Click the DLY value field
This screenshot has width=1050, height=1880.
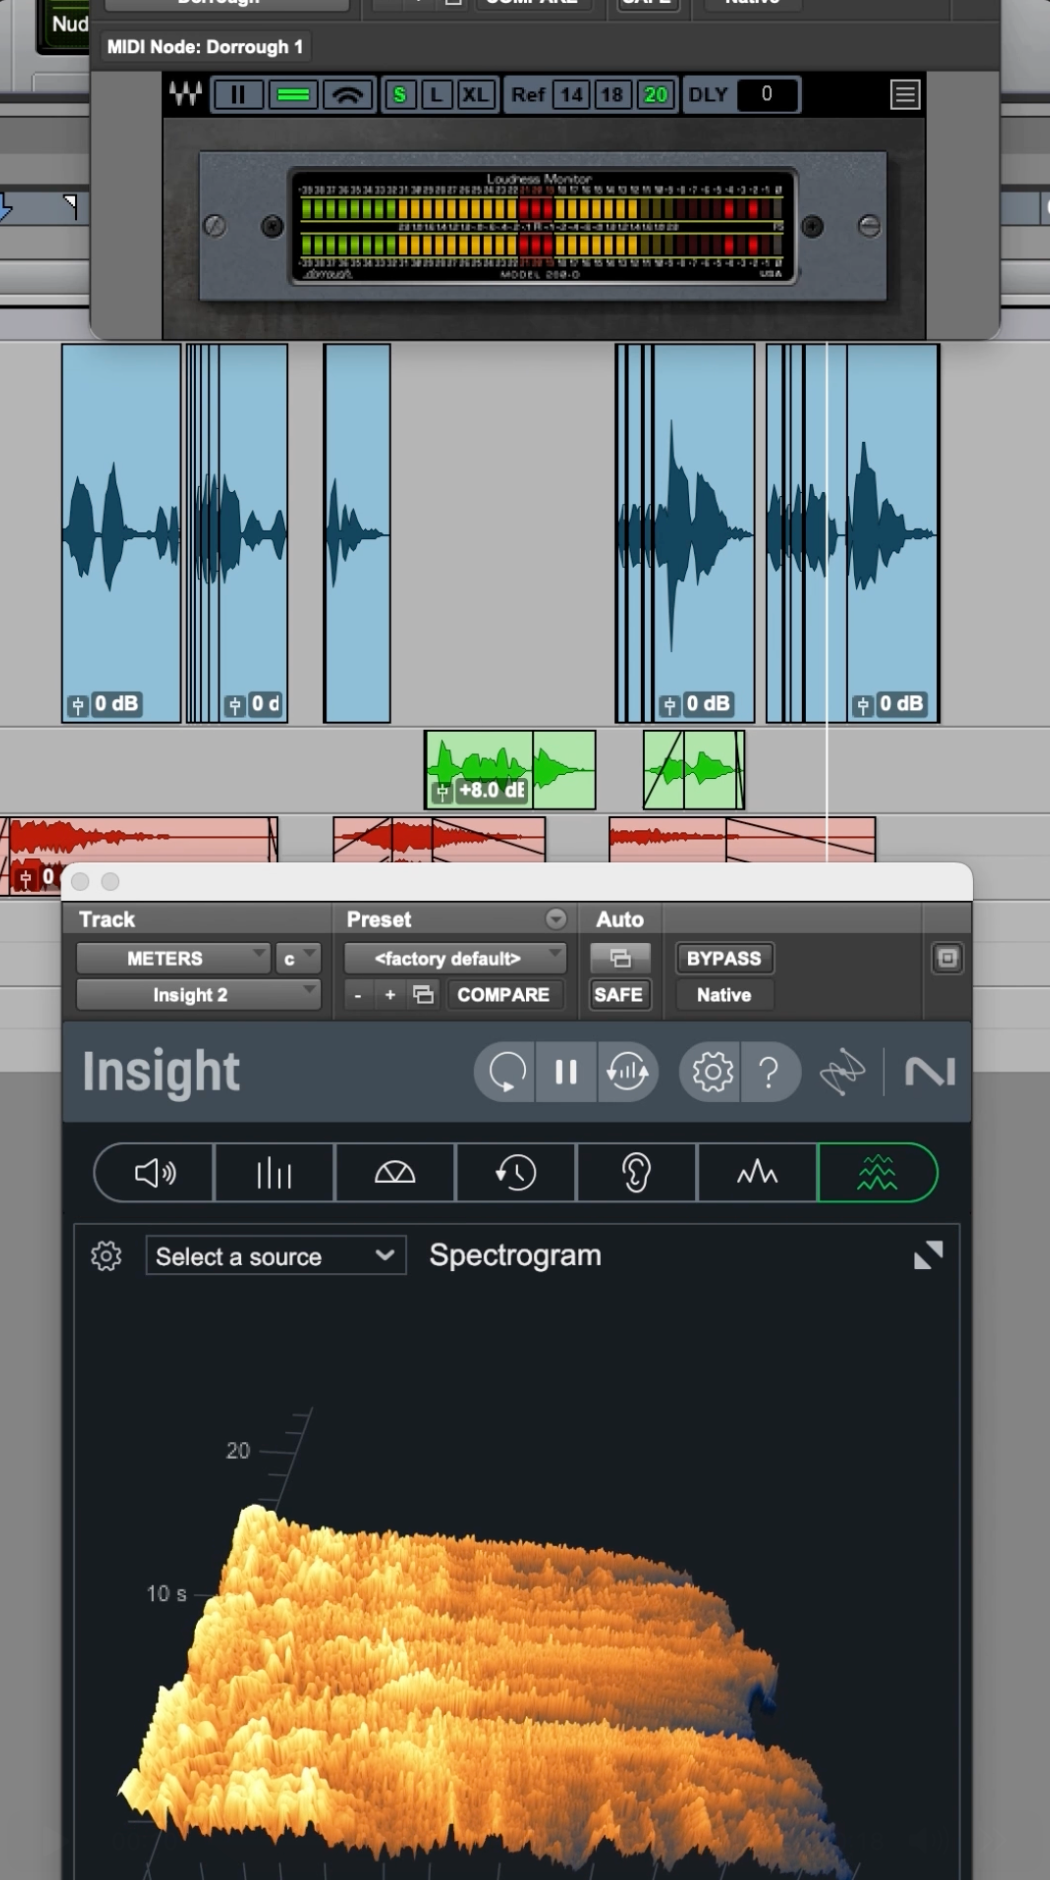click(767, 95)
